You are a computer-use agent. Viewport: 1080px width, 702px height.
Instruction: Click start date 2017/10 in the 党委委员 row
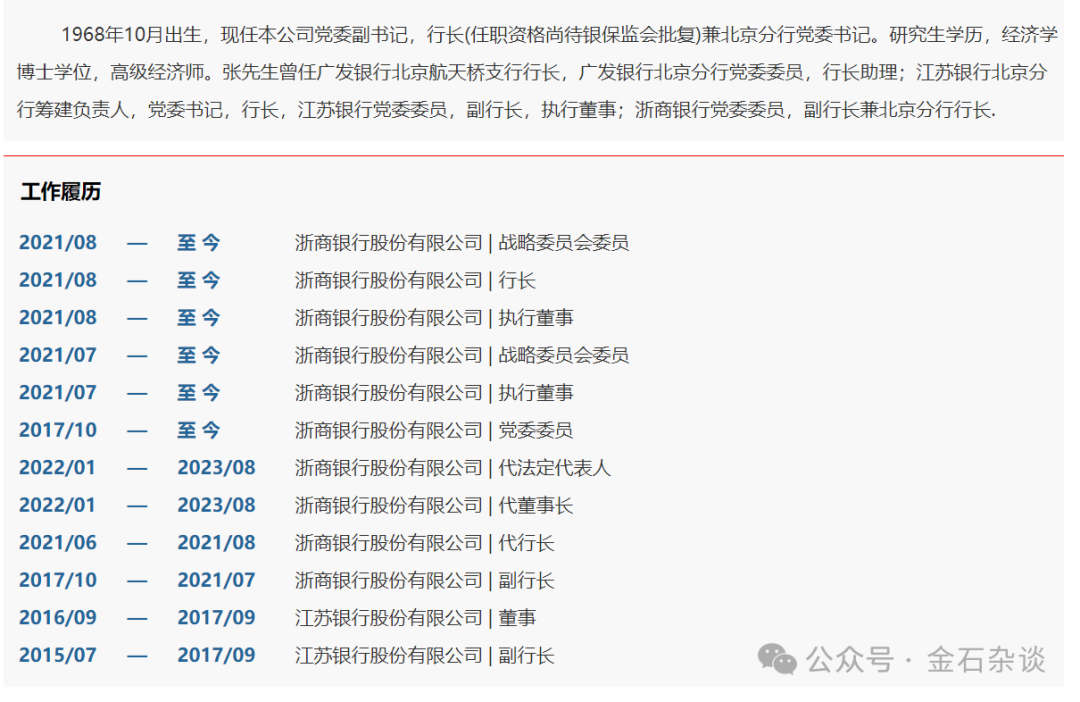coord(58,431)
